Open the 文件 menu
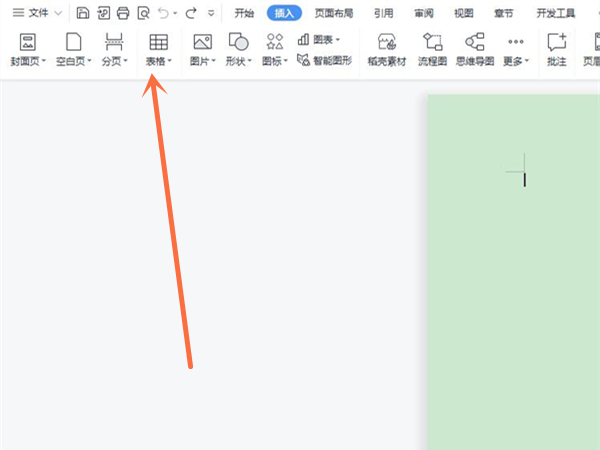The height and width of the screenshot is (450, 600). [31, 13]
